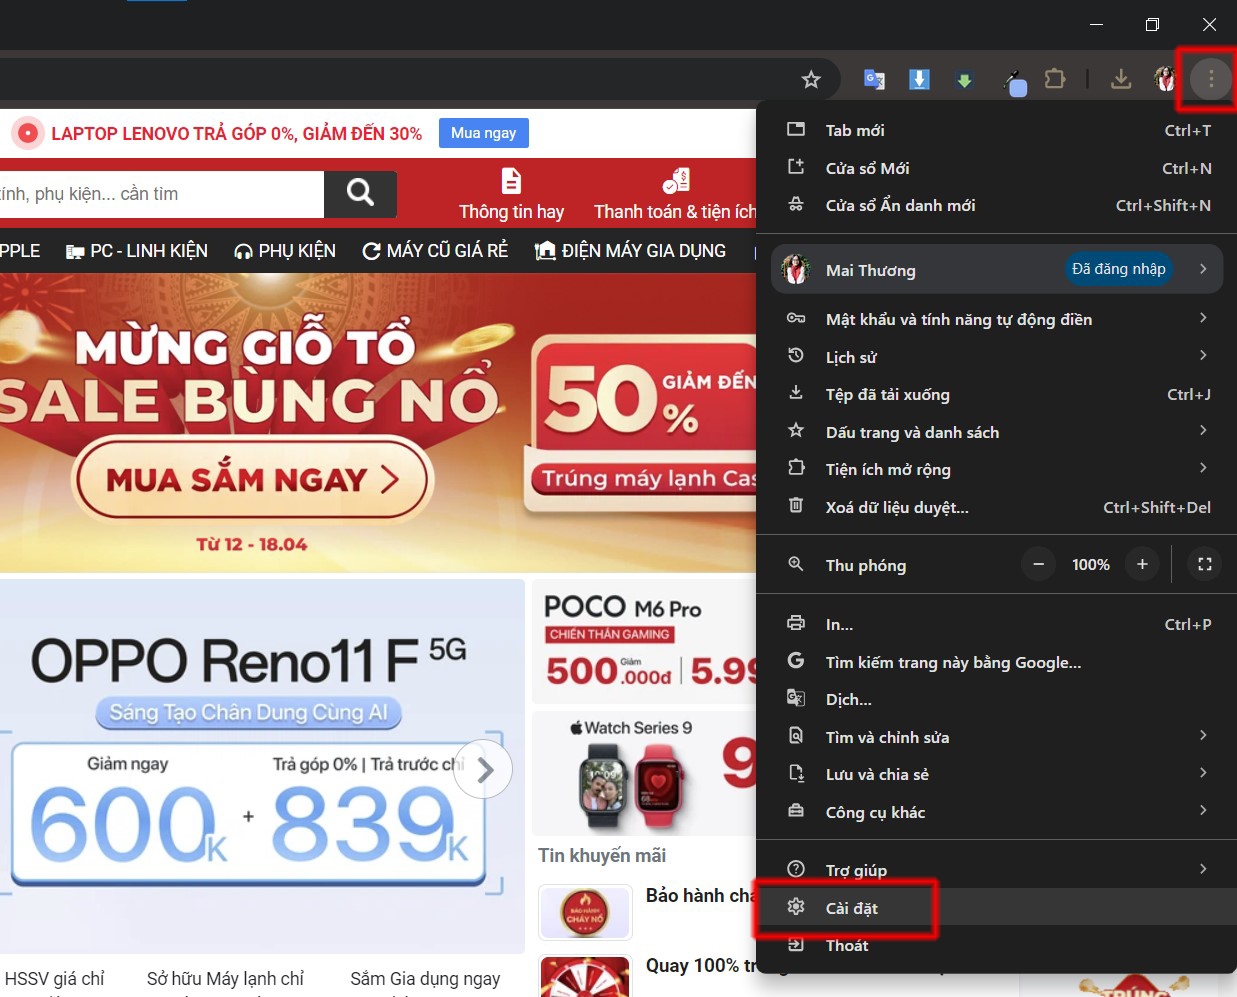Advance the banner carousel with next arrow

(485, 770)
